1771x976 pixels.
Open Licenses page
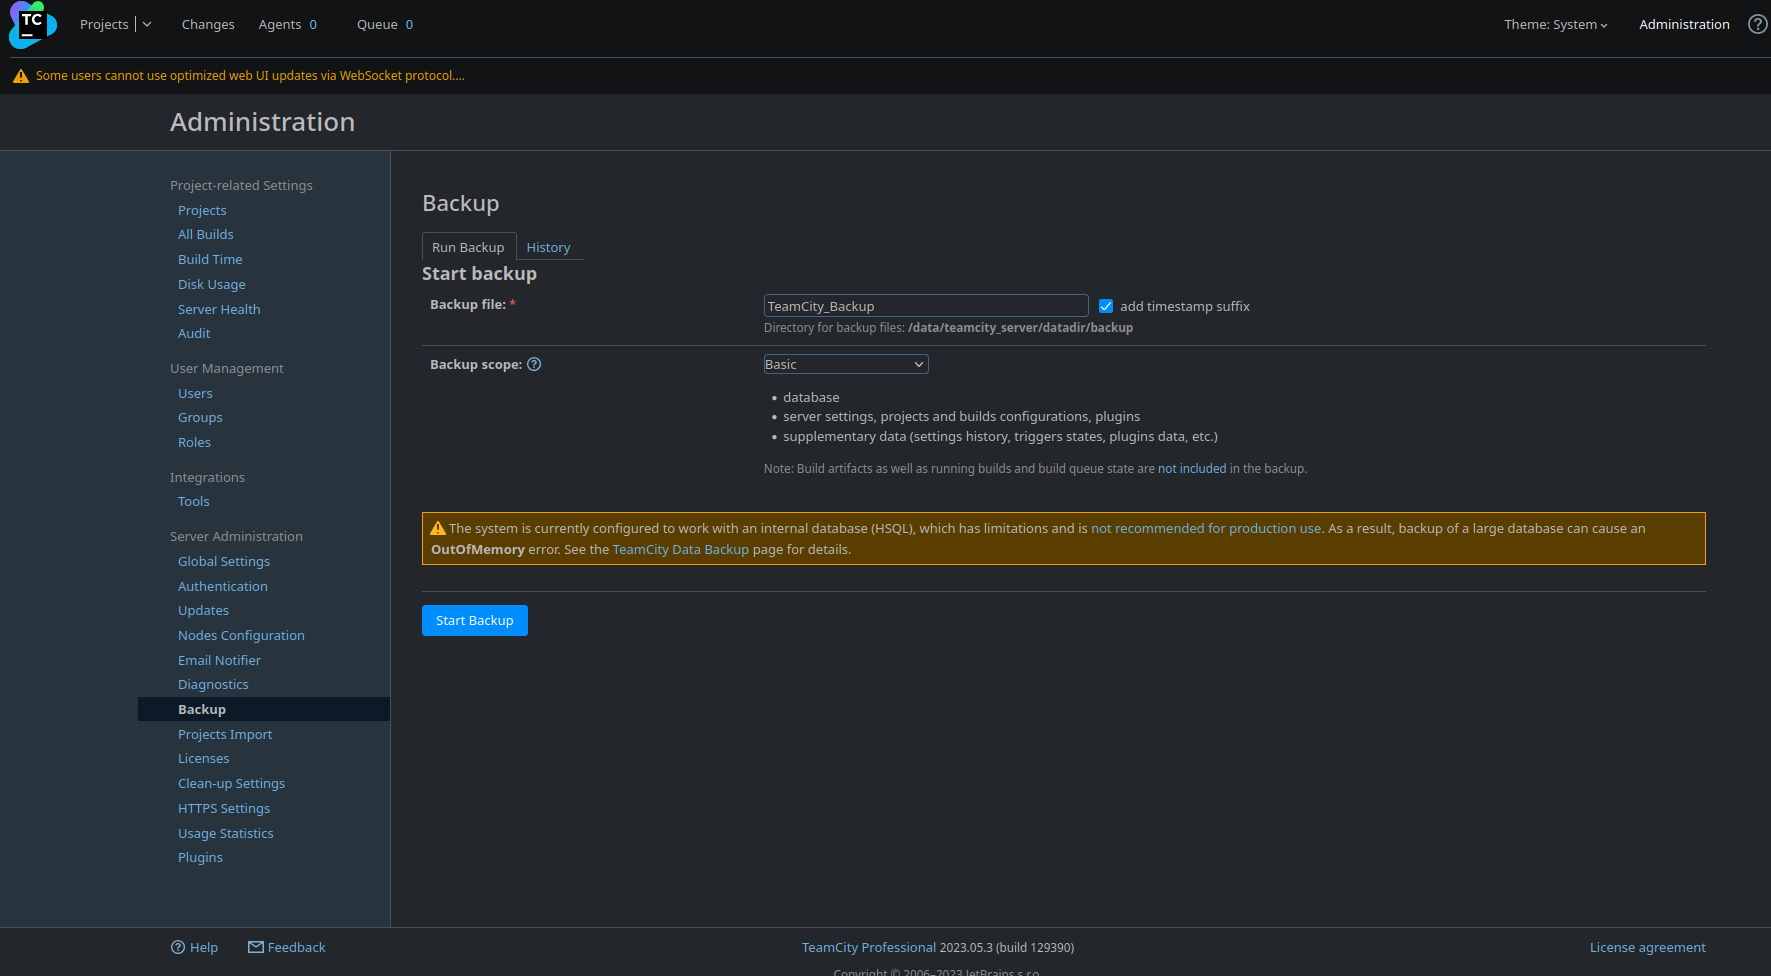[x=203, y=758]
